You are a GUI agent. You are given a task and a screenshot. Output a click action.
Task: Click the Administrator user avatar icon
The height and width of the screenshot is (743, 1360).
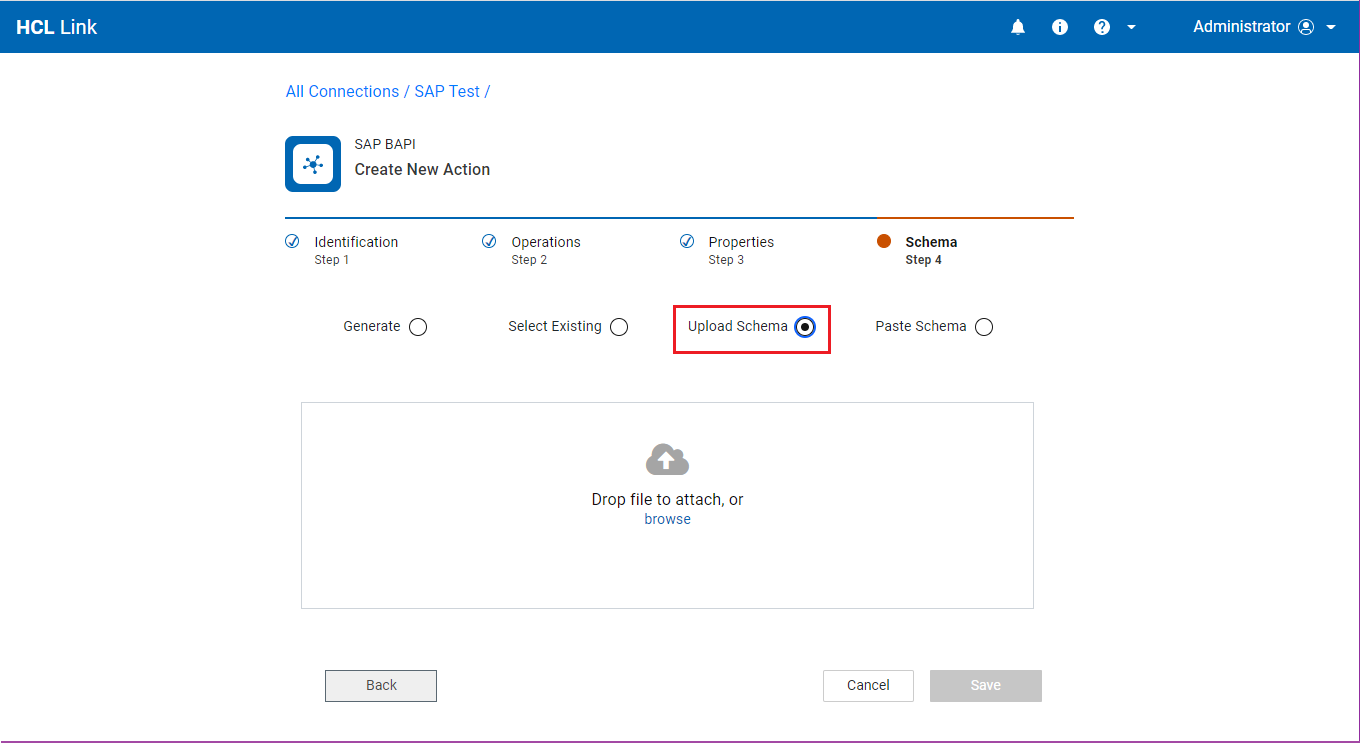click(x=1306, y=27)
